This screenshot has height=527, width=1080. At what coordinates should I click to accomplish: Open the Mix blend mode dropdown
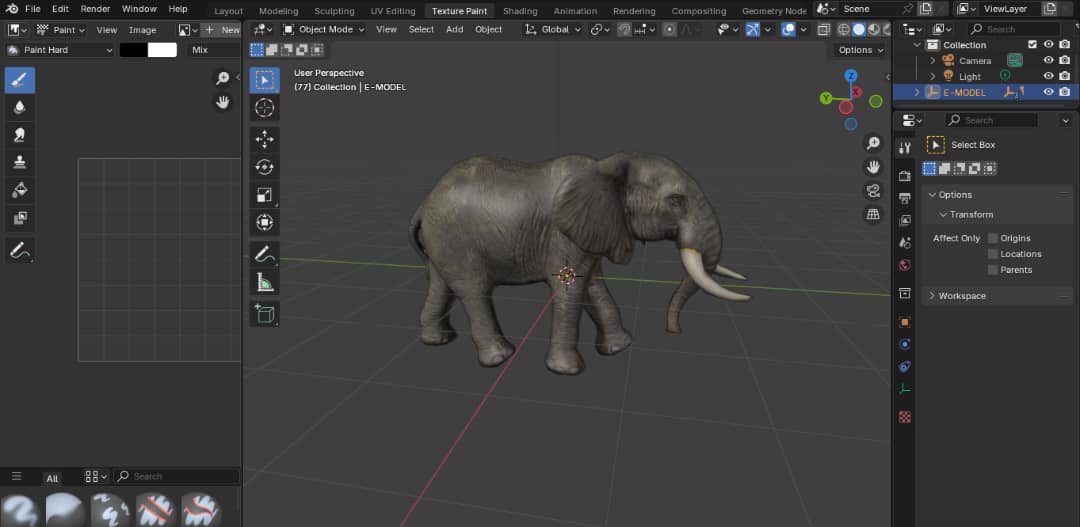[x=214, y=50]
